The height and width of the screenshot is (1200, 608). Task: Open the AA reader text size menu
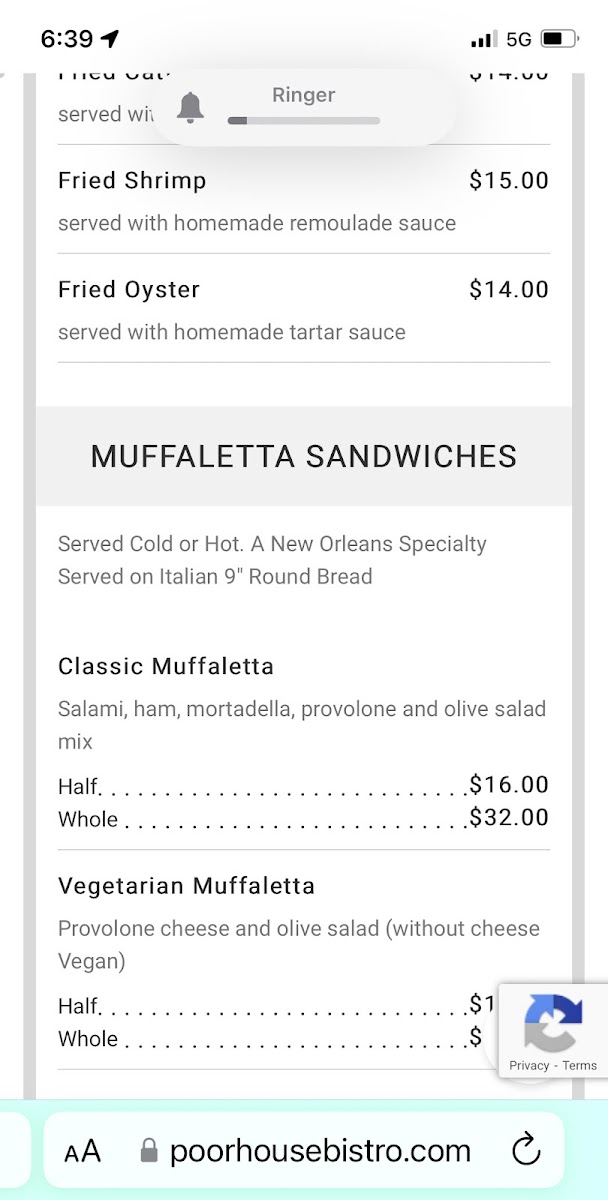coord(83,1152)
